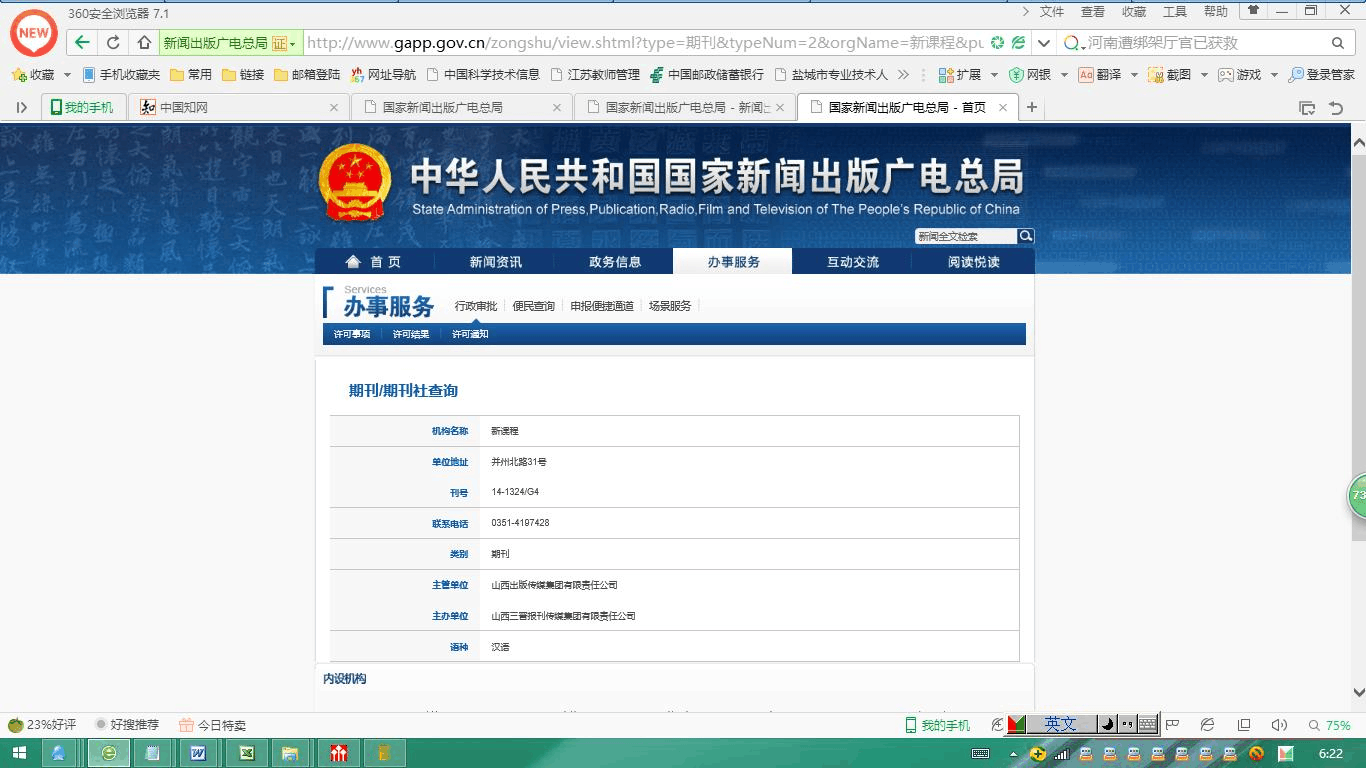This screenshot has height=768, width=1366.
Task: Show hidden system tray icons arrow
Action: (1014, 754)
